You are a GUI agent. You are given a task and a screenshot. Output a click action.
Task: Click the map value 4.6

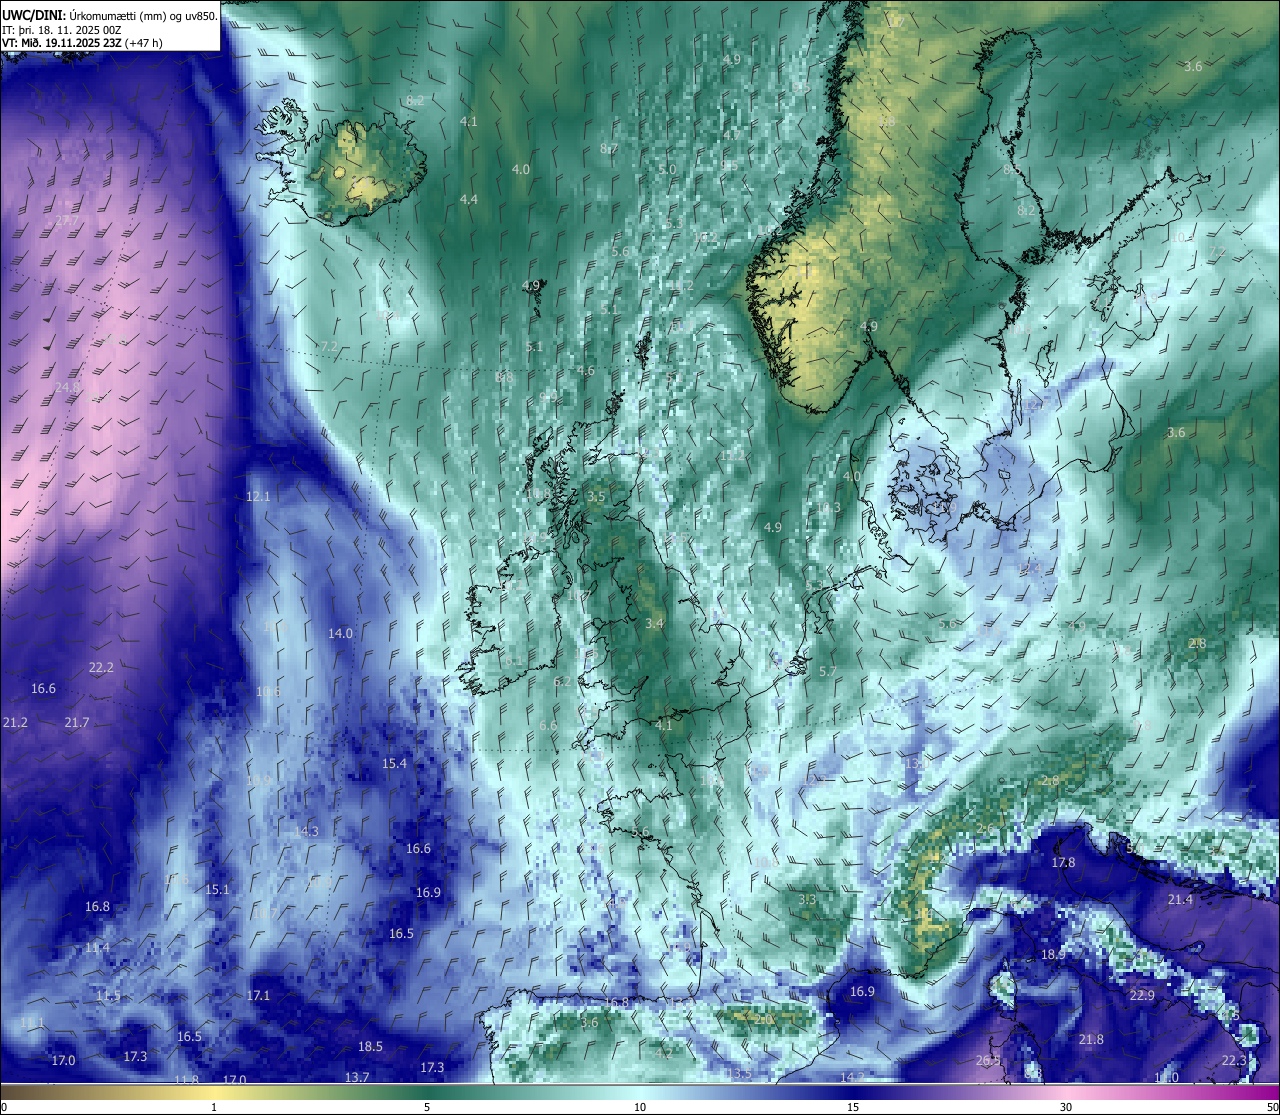[586, 370]
